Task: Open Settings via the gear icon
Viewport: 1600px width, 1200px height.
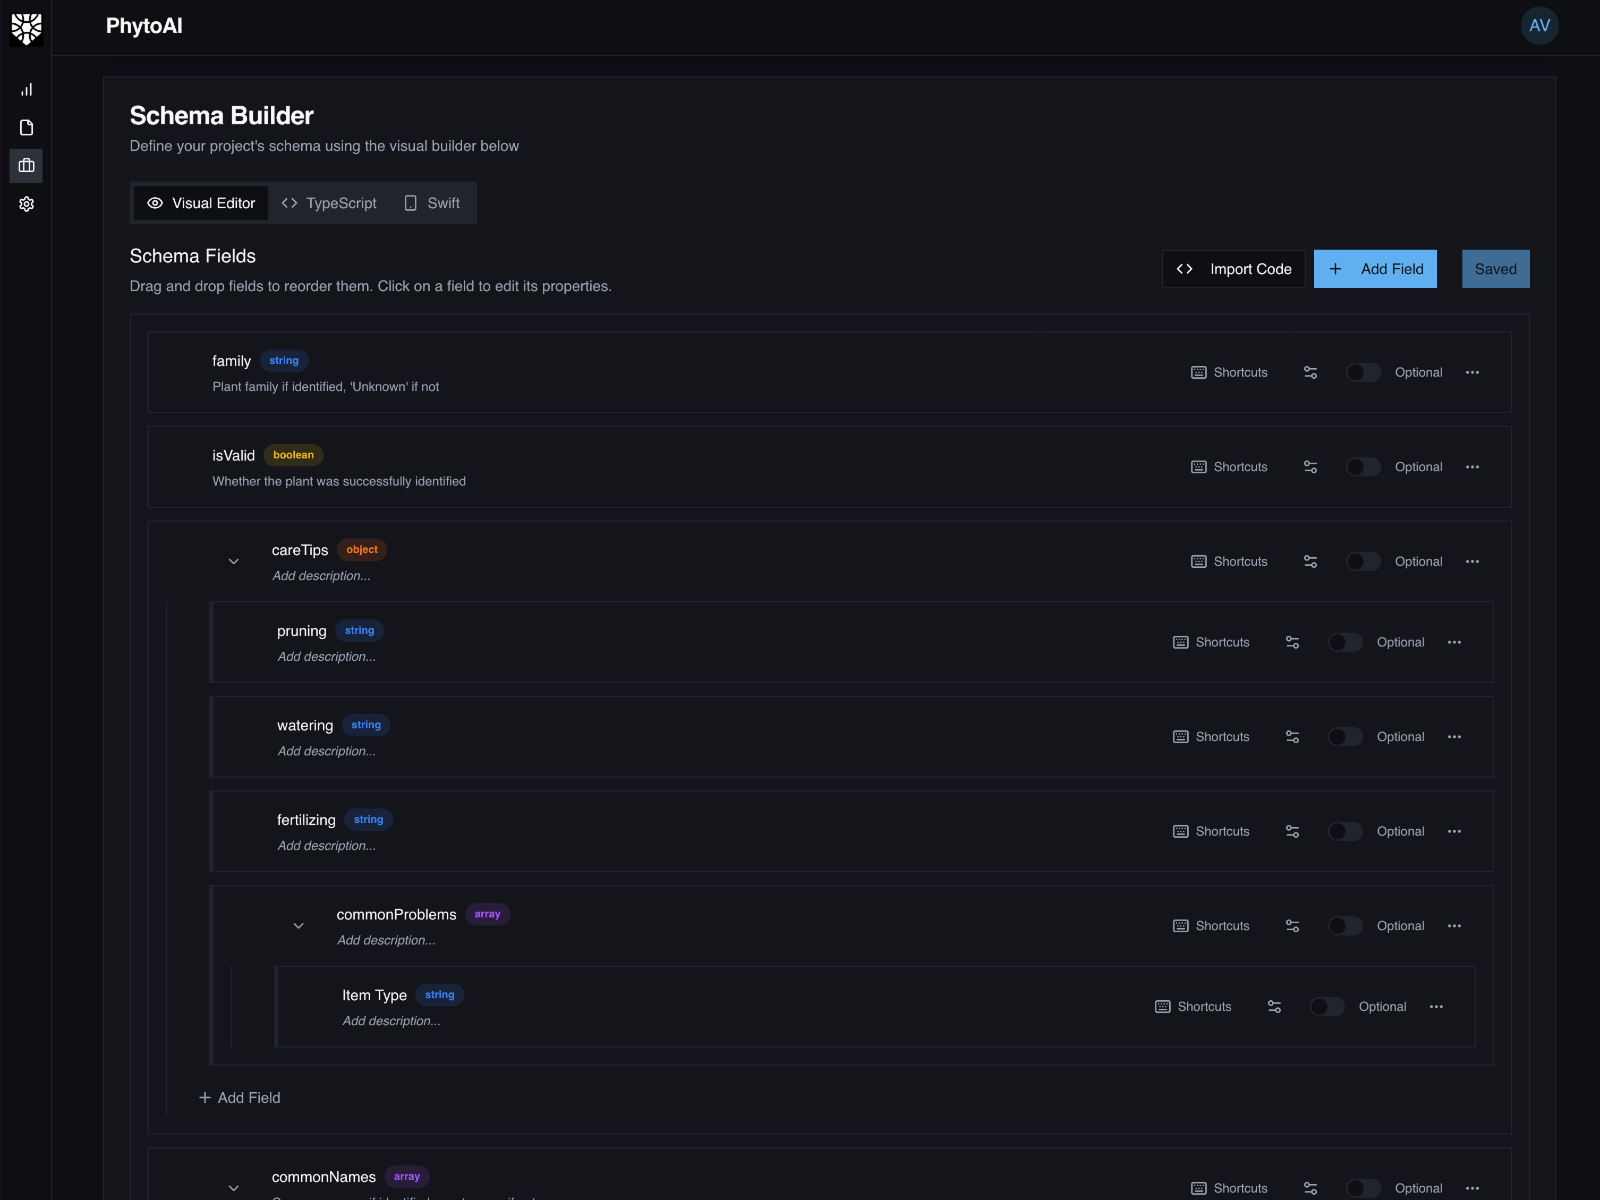Action: [27, 204]
